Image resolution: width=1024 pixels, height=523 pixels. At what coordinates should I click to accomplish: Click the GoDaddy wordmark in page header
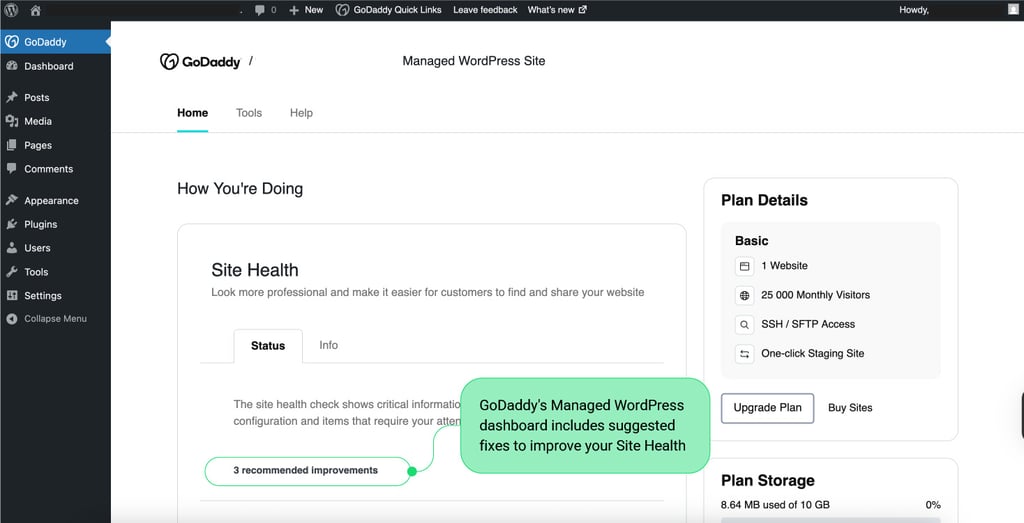click(x=211, y=62)
